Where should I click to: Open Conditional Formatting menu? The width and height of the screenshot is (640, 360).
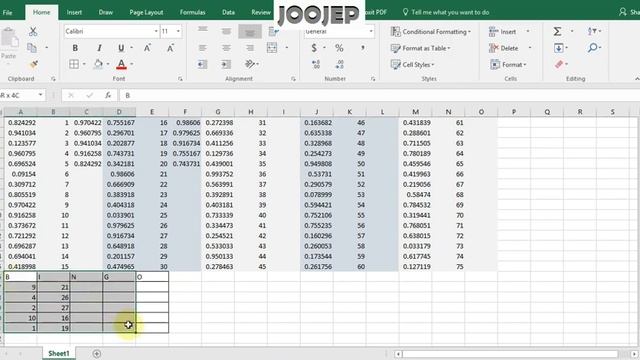431,31
